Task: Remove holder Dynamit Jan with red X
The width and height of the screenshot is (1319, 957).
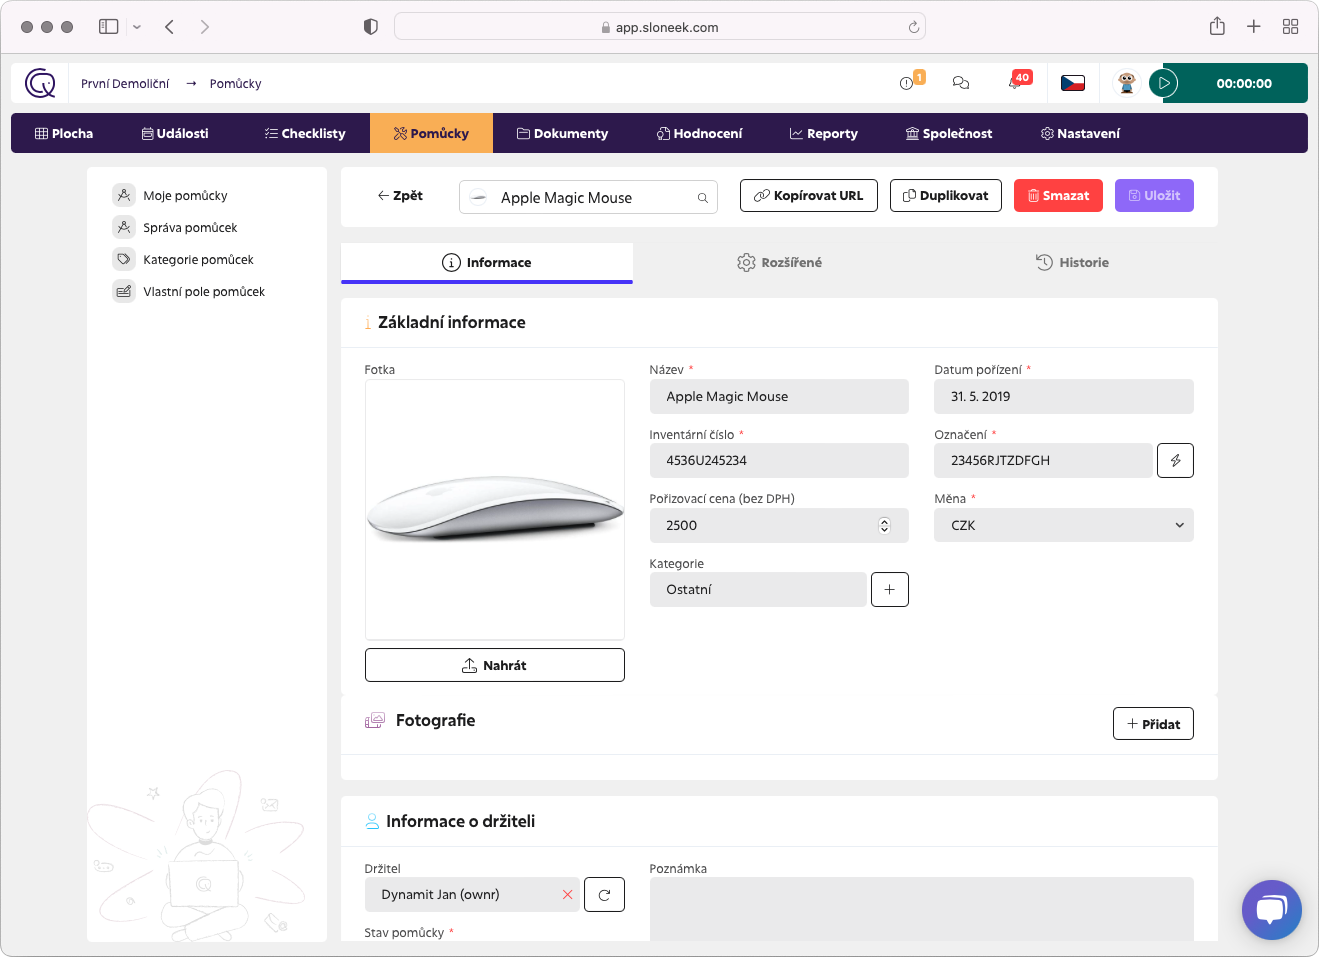Action: click(567, 894)
